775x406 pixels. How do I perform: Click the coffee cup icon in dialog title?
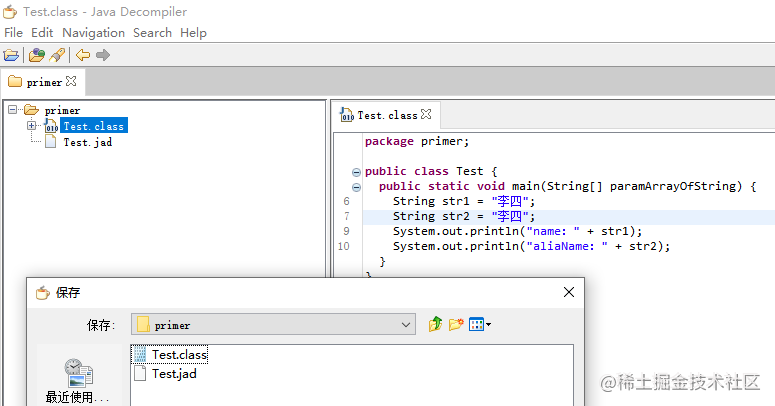click(43, 292)
